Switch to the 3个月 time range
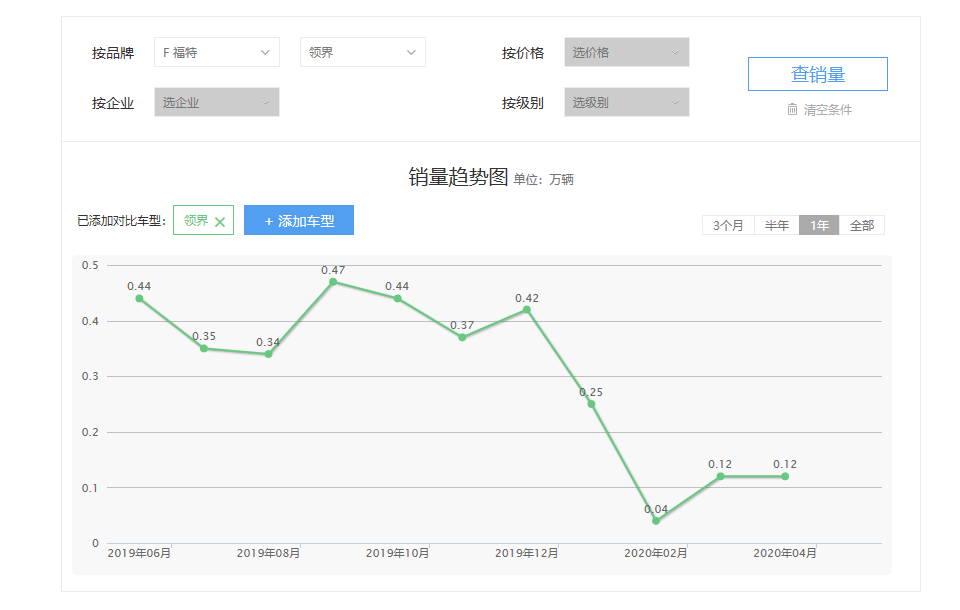 tap(728, 225)
